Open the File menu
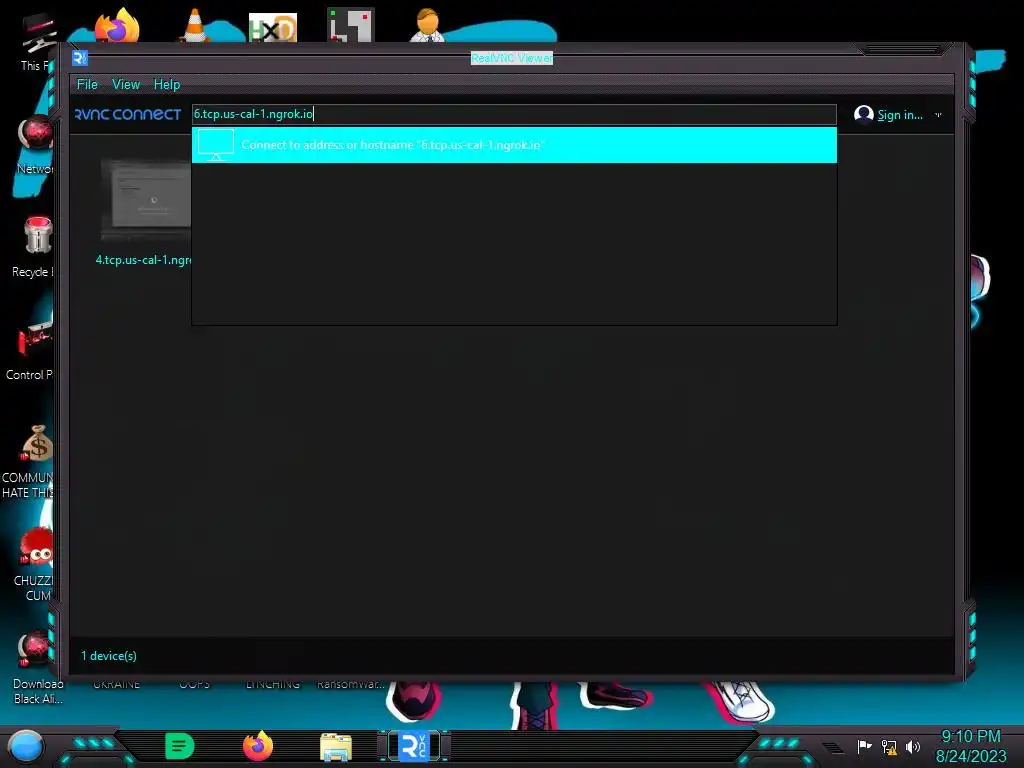Image resolution: width=1024 pixels, height=768 pixels. 87,84
